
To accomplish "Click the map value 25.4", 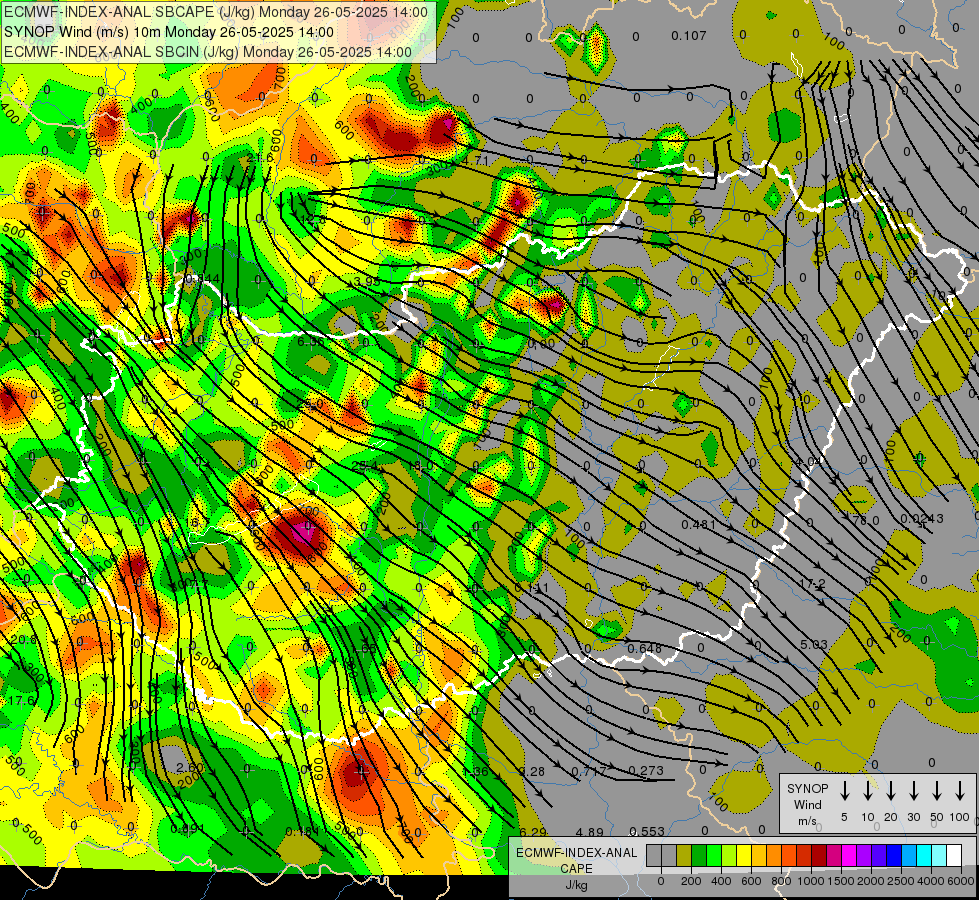I will pyautogui.click(x=365, y=466).
